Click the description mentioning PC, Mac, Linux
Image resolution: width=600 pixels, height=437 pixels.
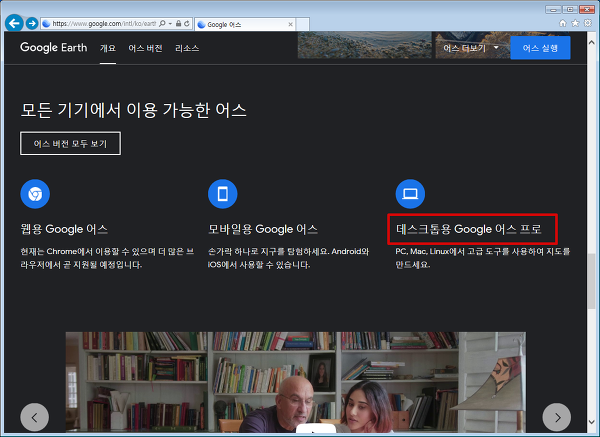tap(483, 258)
